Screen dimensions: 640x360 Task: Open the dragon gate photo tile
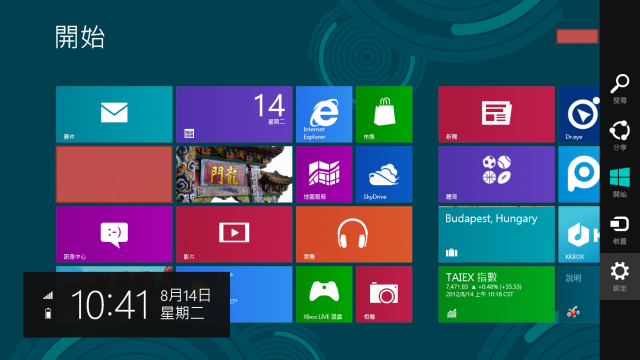pyautogui.click(x=234, y=174)
